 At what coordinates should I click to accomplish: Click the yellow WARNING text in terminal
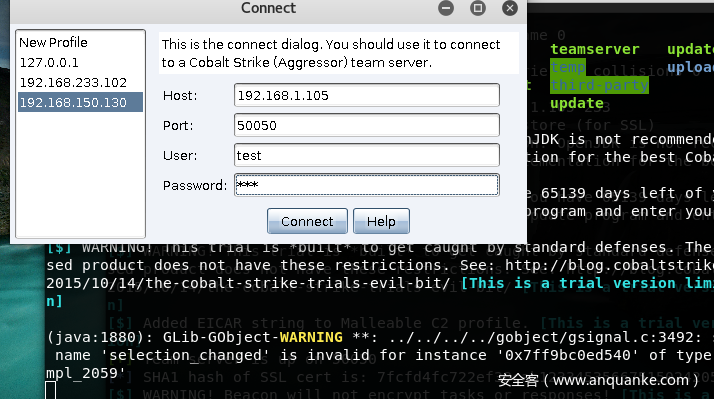(311, 337)
